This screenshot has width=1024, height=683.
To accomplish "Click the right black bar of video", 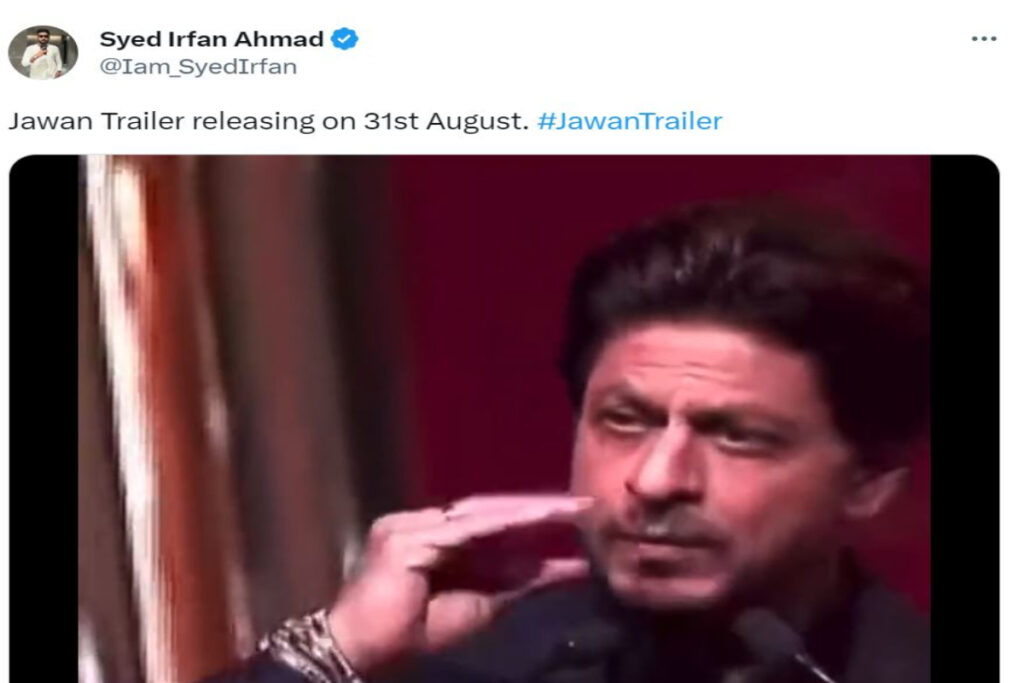I will point(965,419).
